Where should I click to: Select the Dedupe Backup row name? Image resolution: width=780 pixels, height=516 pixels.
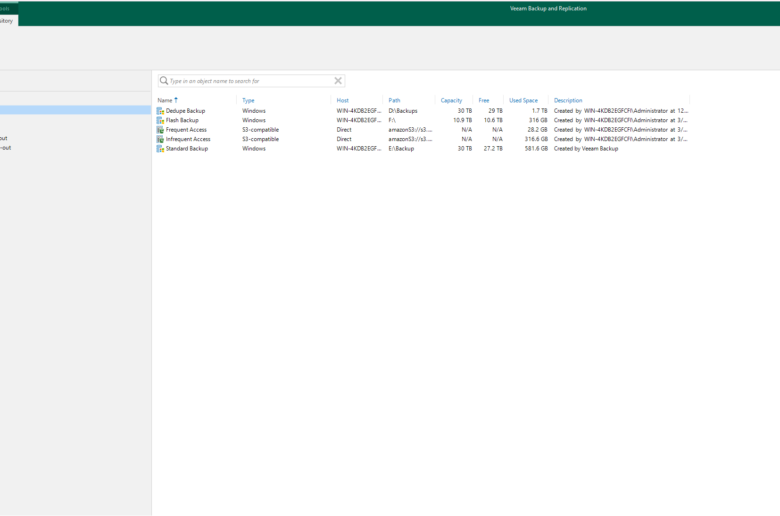pyautogui.click(x=186, y=111)
